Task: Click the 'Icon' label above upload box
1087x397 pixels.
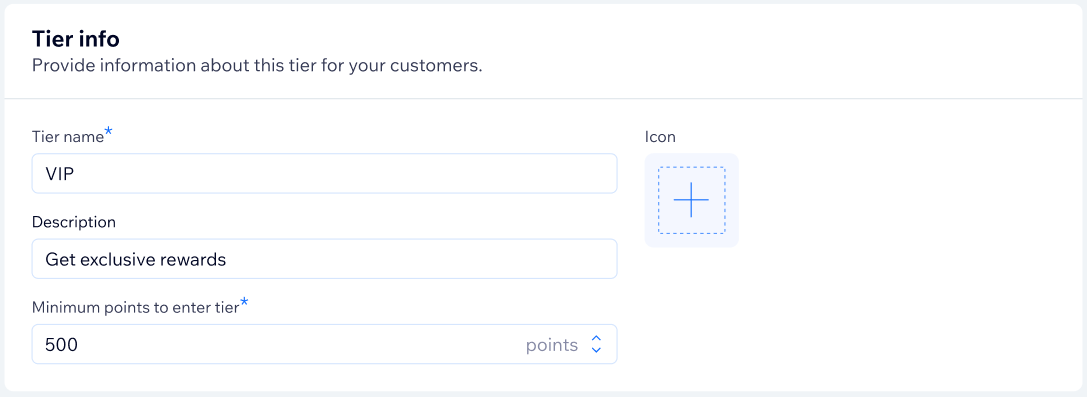Action: point(660,137)
